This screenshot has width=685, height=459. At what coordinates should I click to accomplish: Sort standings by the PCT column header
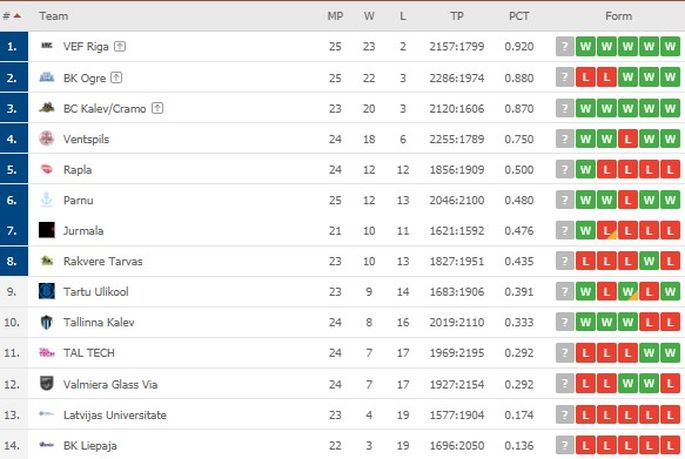(519, 16)
